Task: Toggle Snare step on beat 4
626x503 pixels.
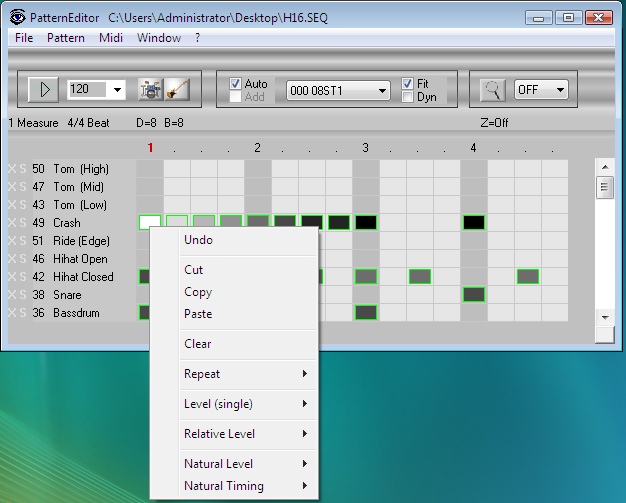Action: [474, 295]
